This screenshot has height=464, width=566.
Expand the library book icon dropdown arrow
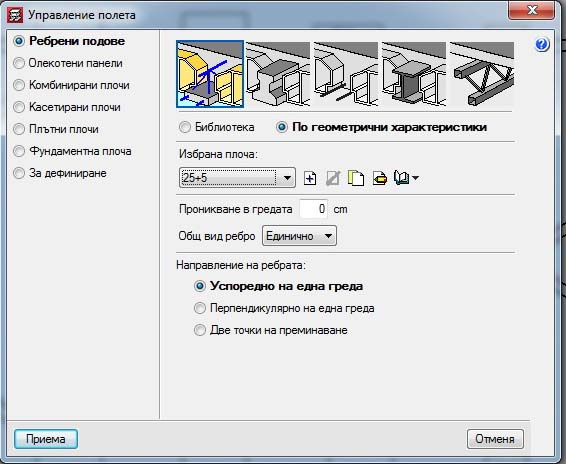click(x=415, y=178)
